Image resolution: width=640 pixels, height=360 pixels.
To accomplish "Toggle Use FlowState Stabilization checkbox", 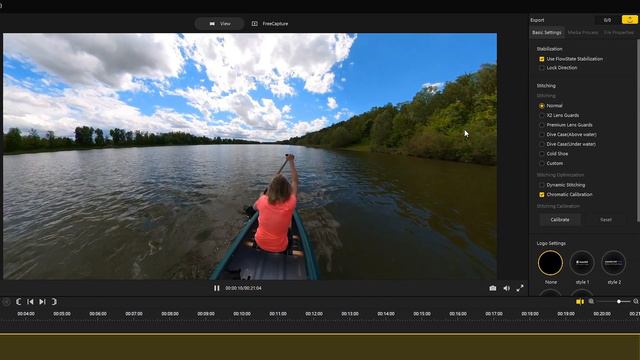I will (x=542, y=59).
